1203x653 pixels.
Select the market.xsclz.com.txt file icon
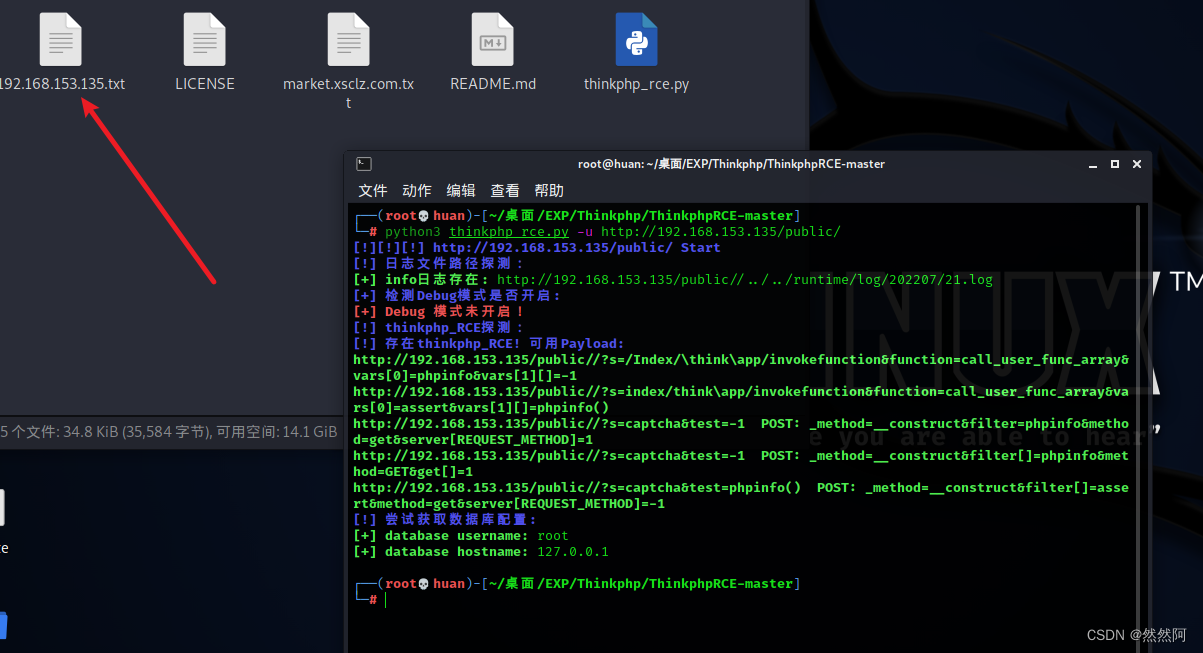coord(348,40)
